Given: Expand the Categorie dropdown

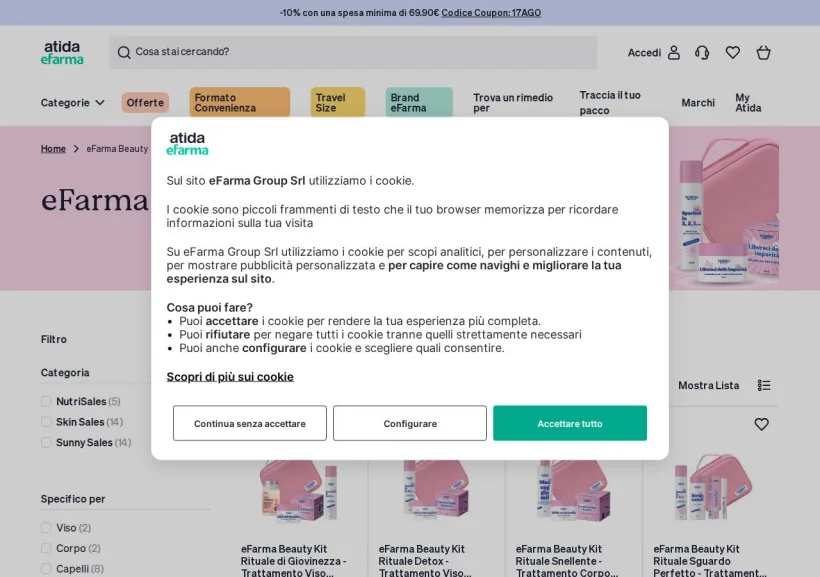Looking at the screenshot, I should [73, 103].
